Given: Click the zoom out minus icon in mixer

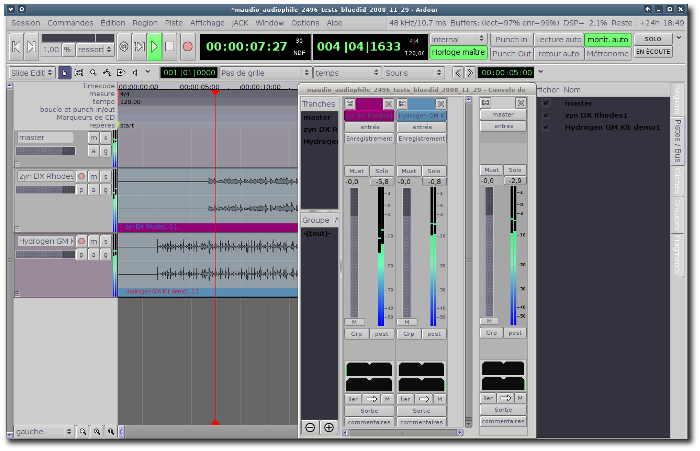Looking at the screenshot, I should point(310,427).
